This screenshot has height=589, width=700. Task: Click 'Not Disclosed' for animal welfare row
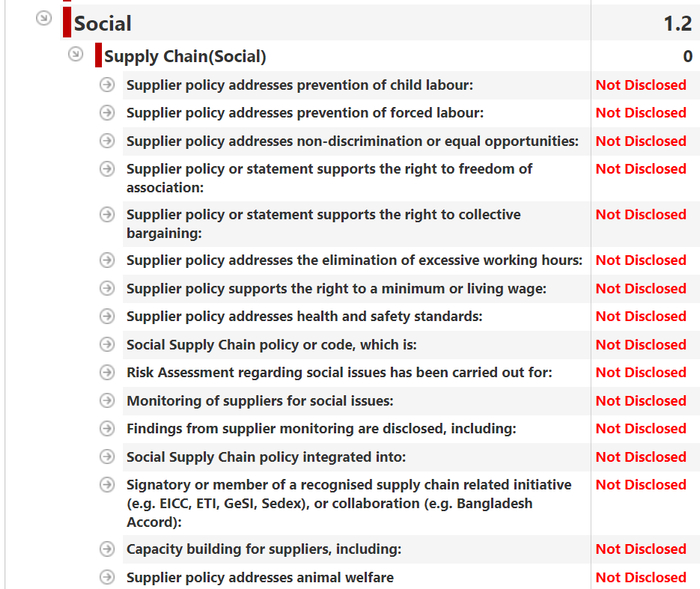coord(641,577)
